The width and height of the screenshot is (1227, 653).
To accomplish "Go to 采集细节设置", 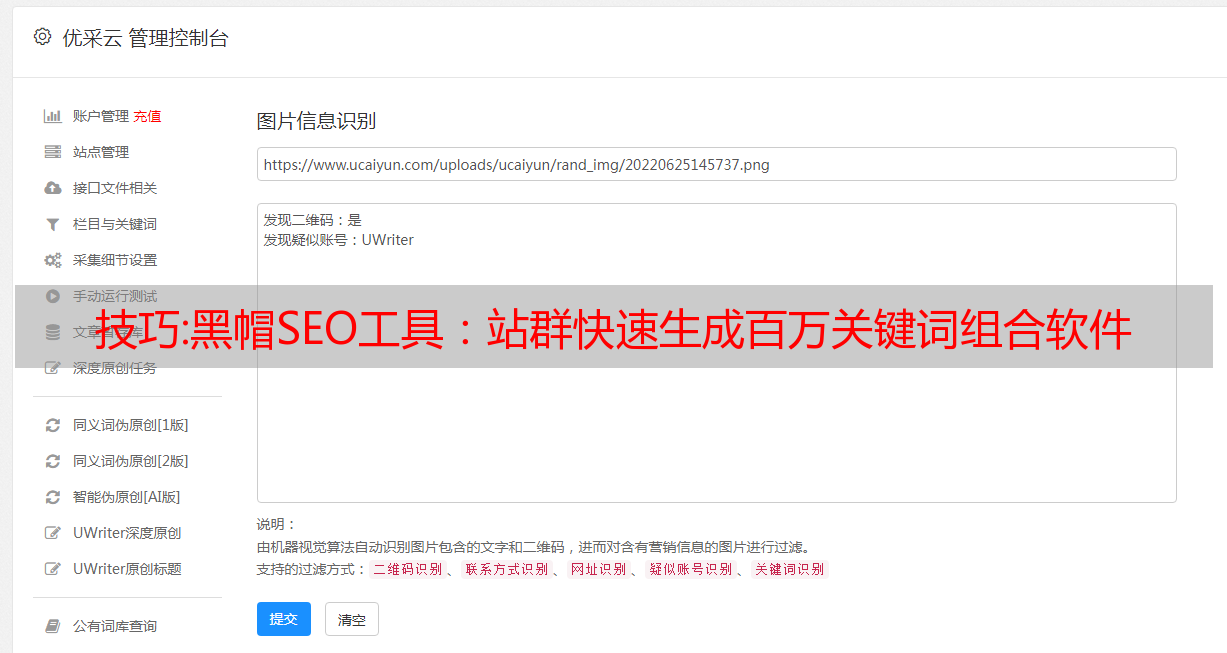I will [x=115, y=260].
